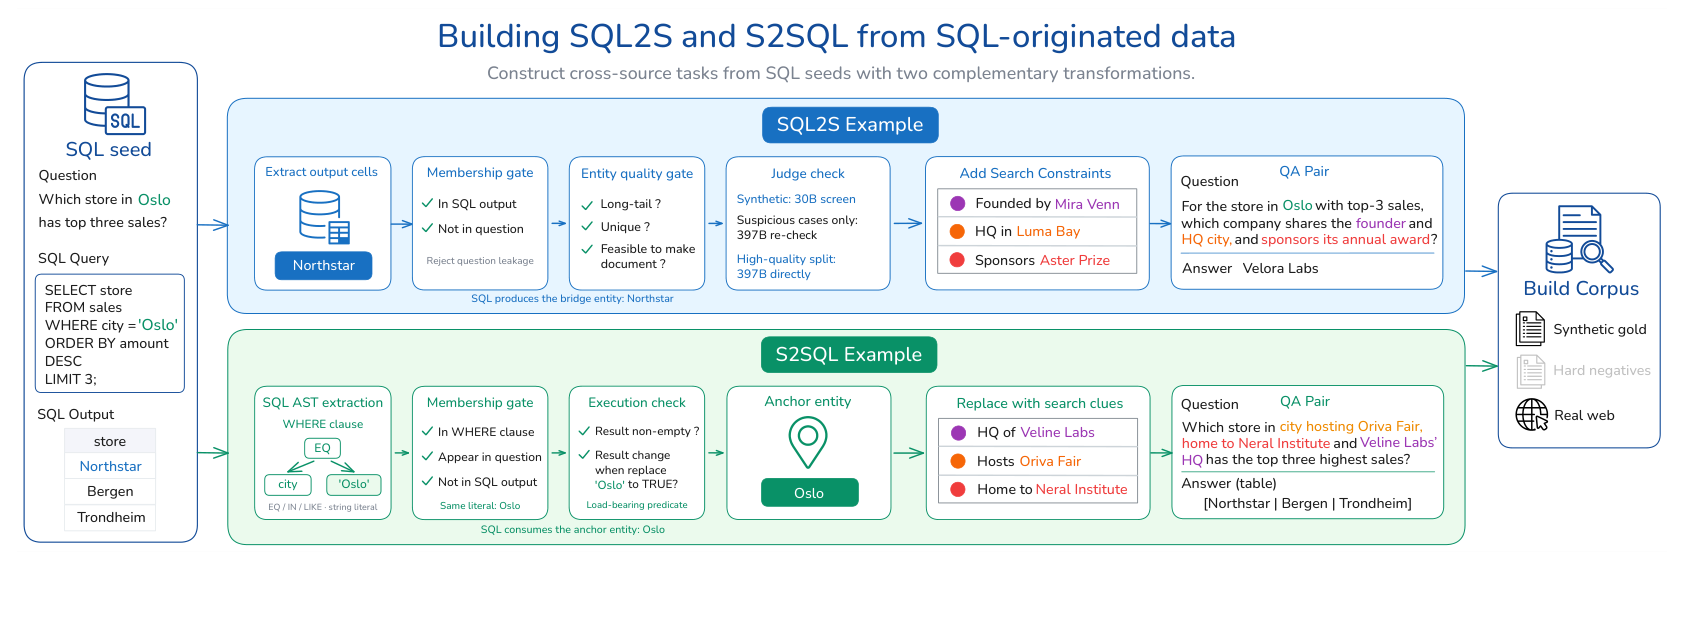Click the Load-bearing predicate note
Image resolution: width=1684 pixels, height=617 pixels.
(637, 505)
